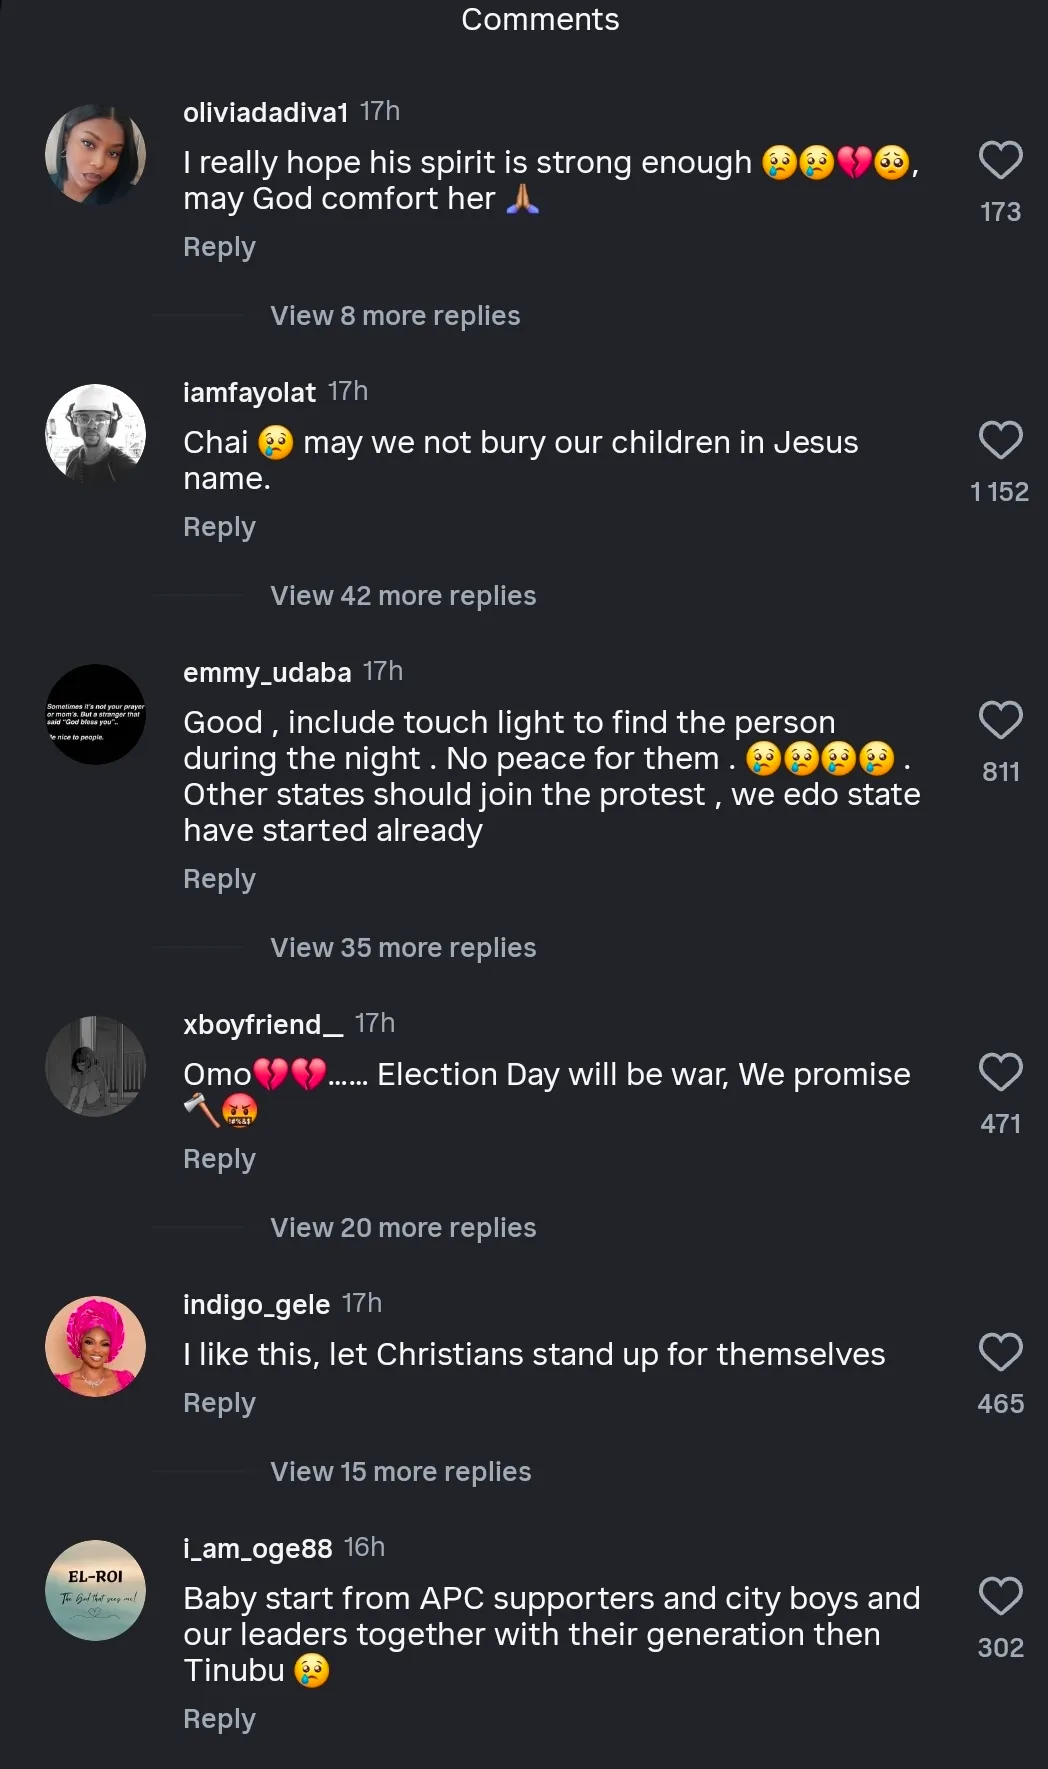
Task: Open xboyfriend__'s grayscale profile photo
Action: pos(96,1067)
